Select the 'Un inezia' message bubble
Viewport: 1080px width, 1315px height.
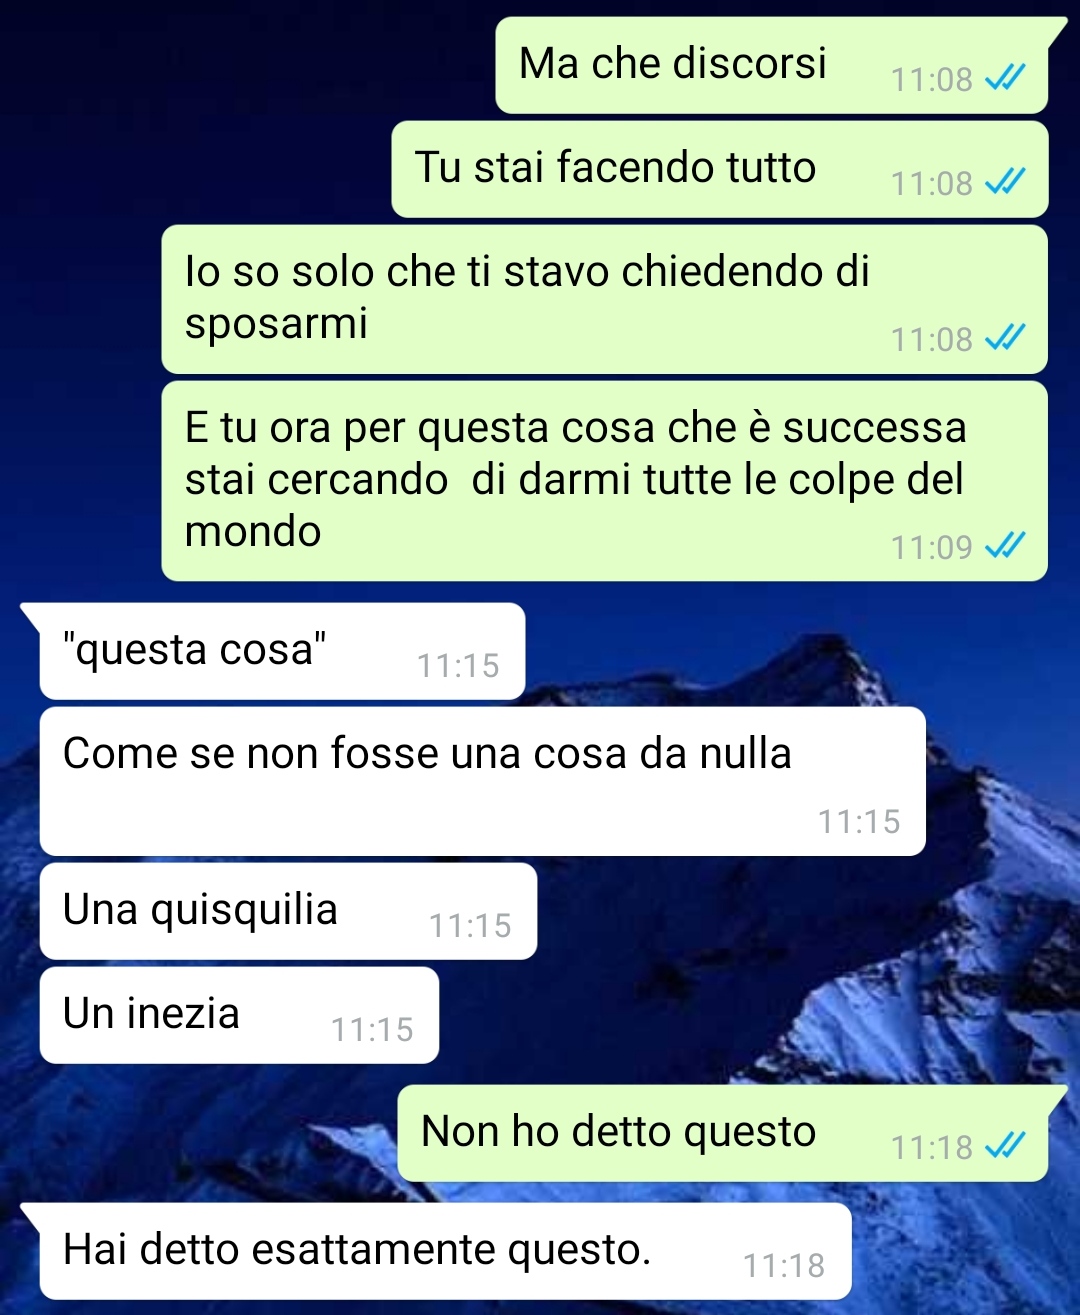tap(239, 1015)
